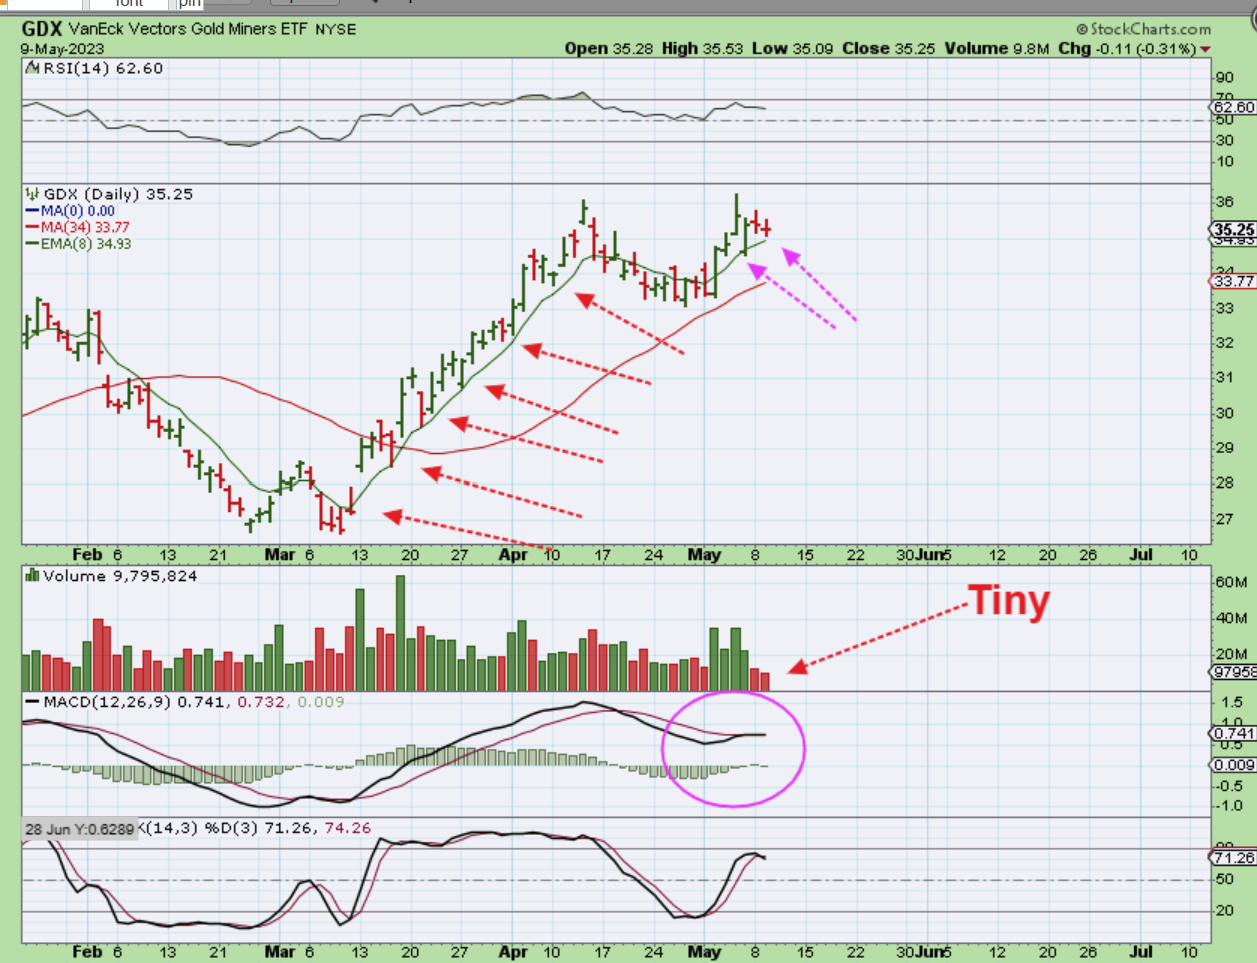
Task: Click the "Volume 9,795,824" panel label
Action: (x=120, y=576)
